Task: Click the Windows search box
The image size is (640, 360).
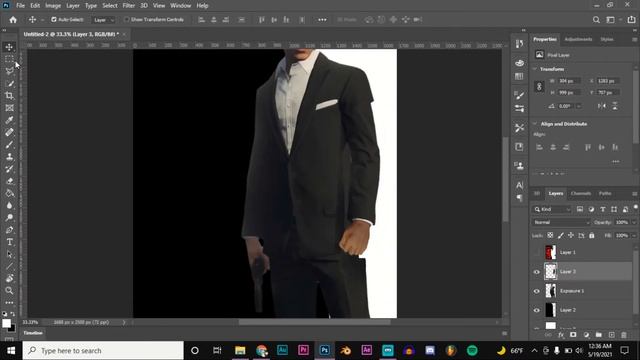Action: click(103, 351)
